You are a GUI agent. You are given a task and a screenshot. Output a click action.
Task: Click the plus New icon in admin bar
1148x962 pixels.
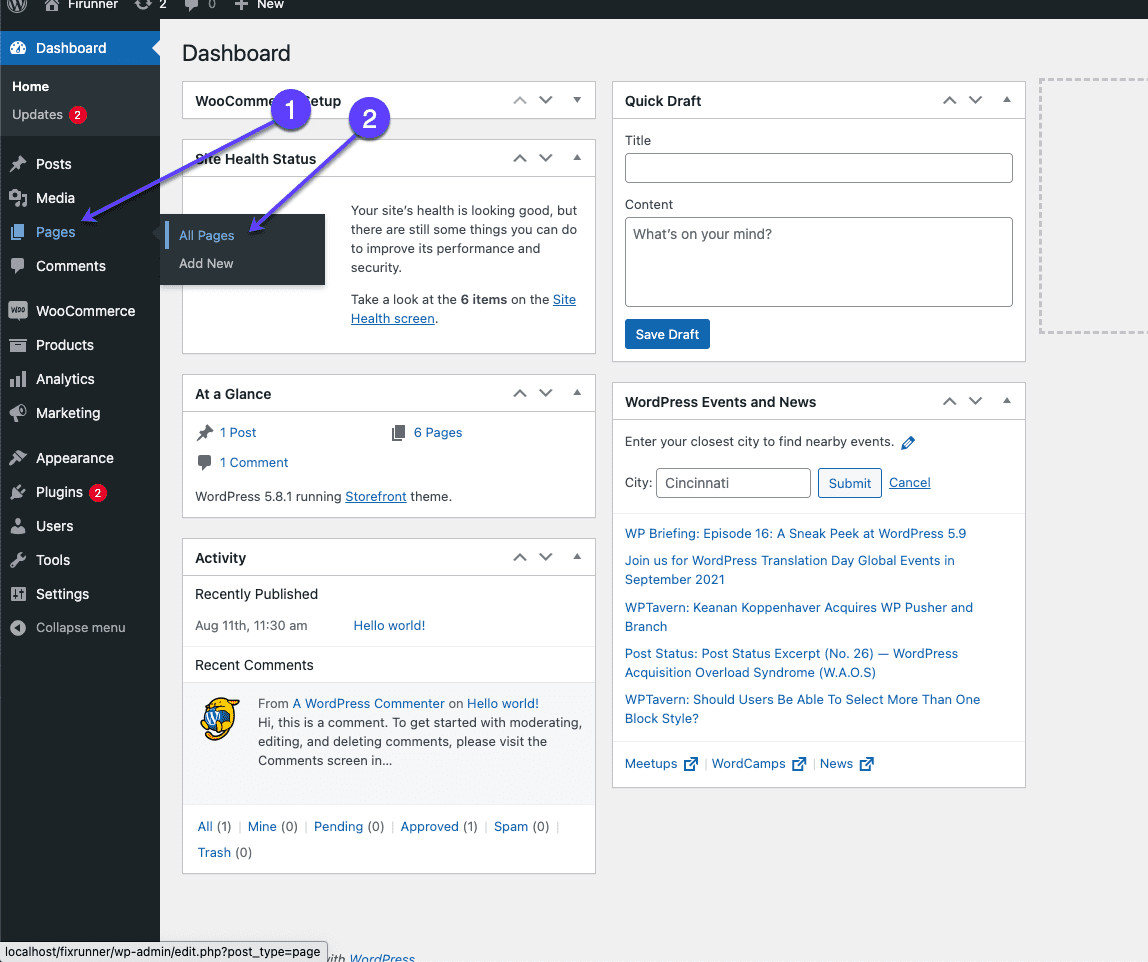(241, 5)
